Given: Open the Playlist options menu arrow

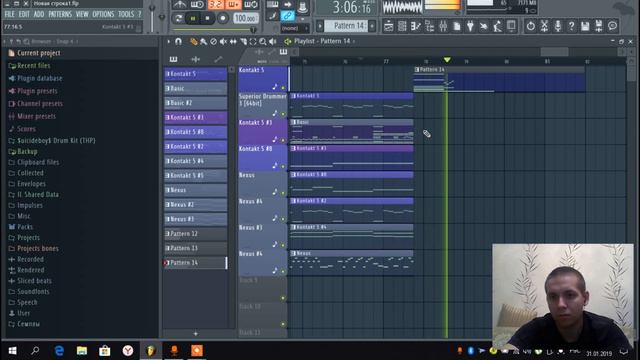Looking at the screenshot, I should [169, 42].
